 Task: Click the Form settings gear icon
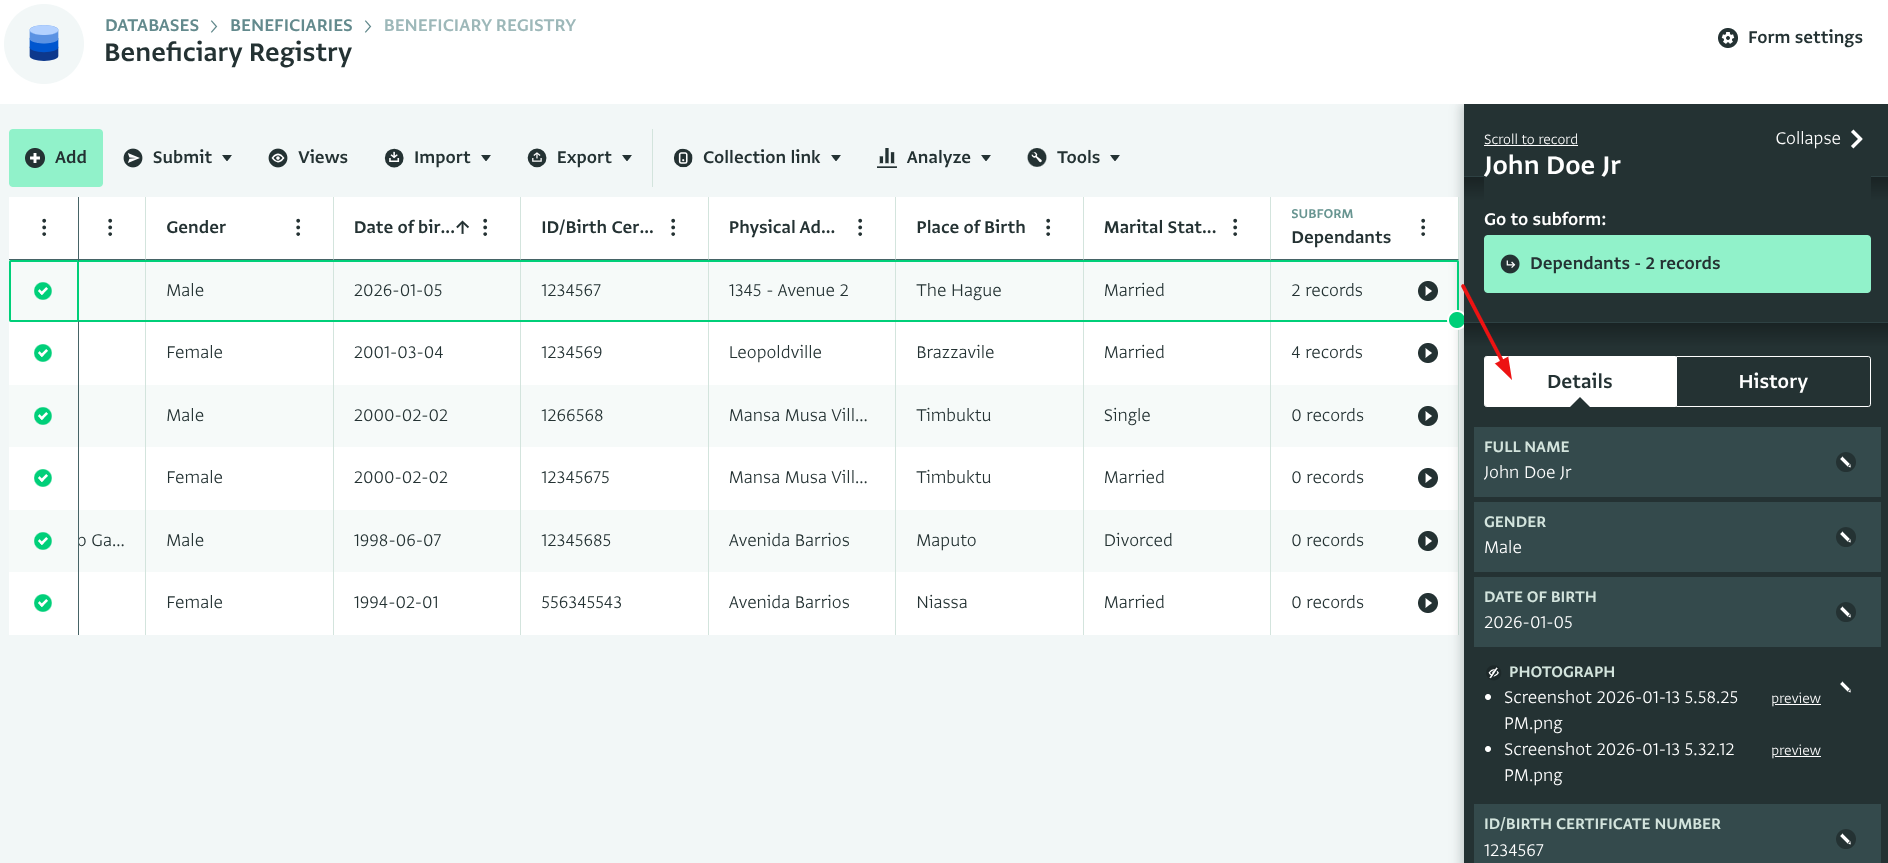click(x=1727, y=38)
